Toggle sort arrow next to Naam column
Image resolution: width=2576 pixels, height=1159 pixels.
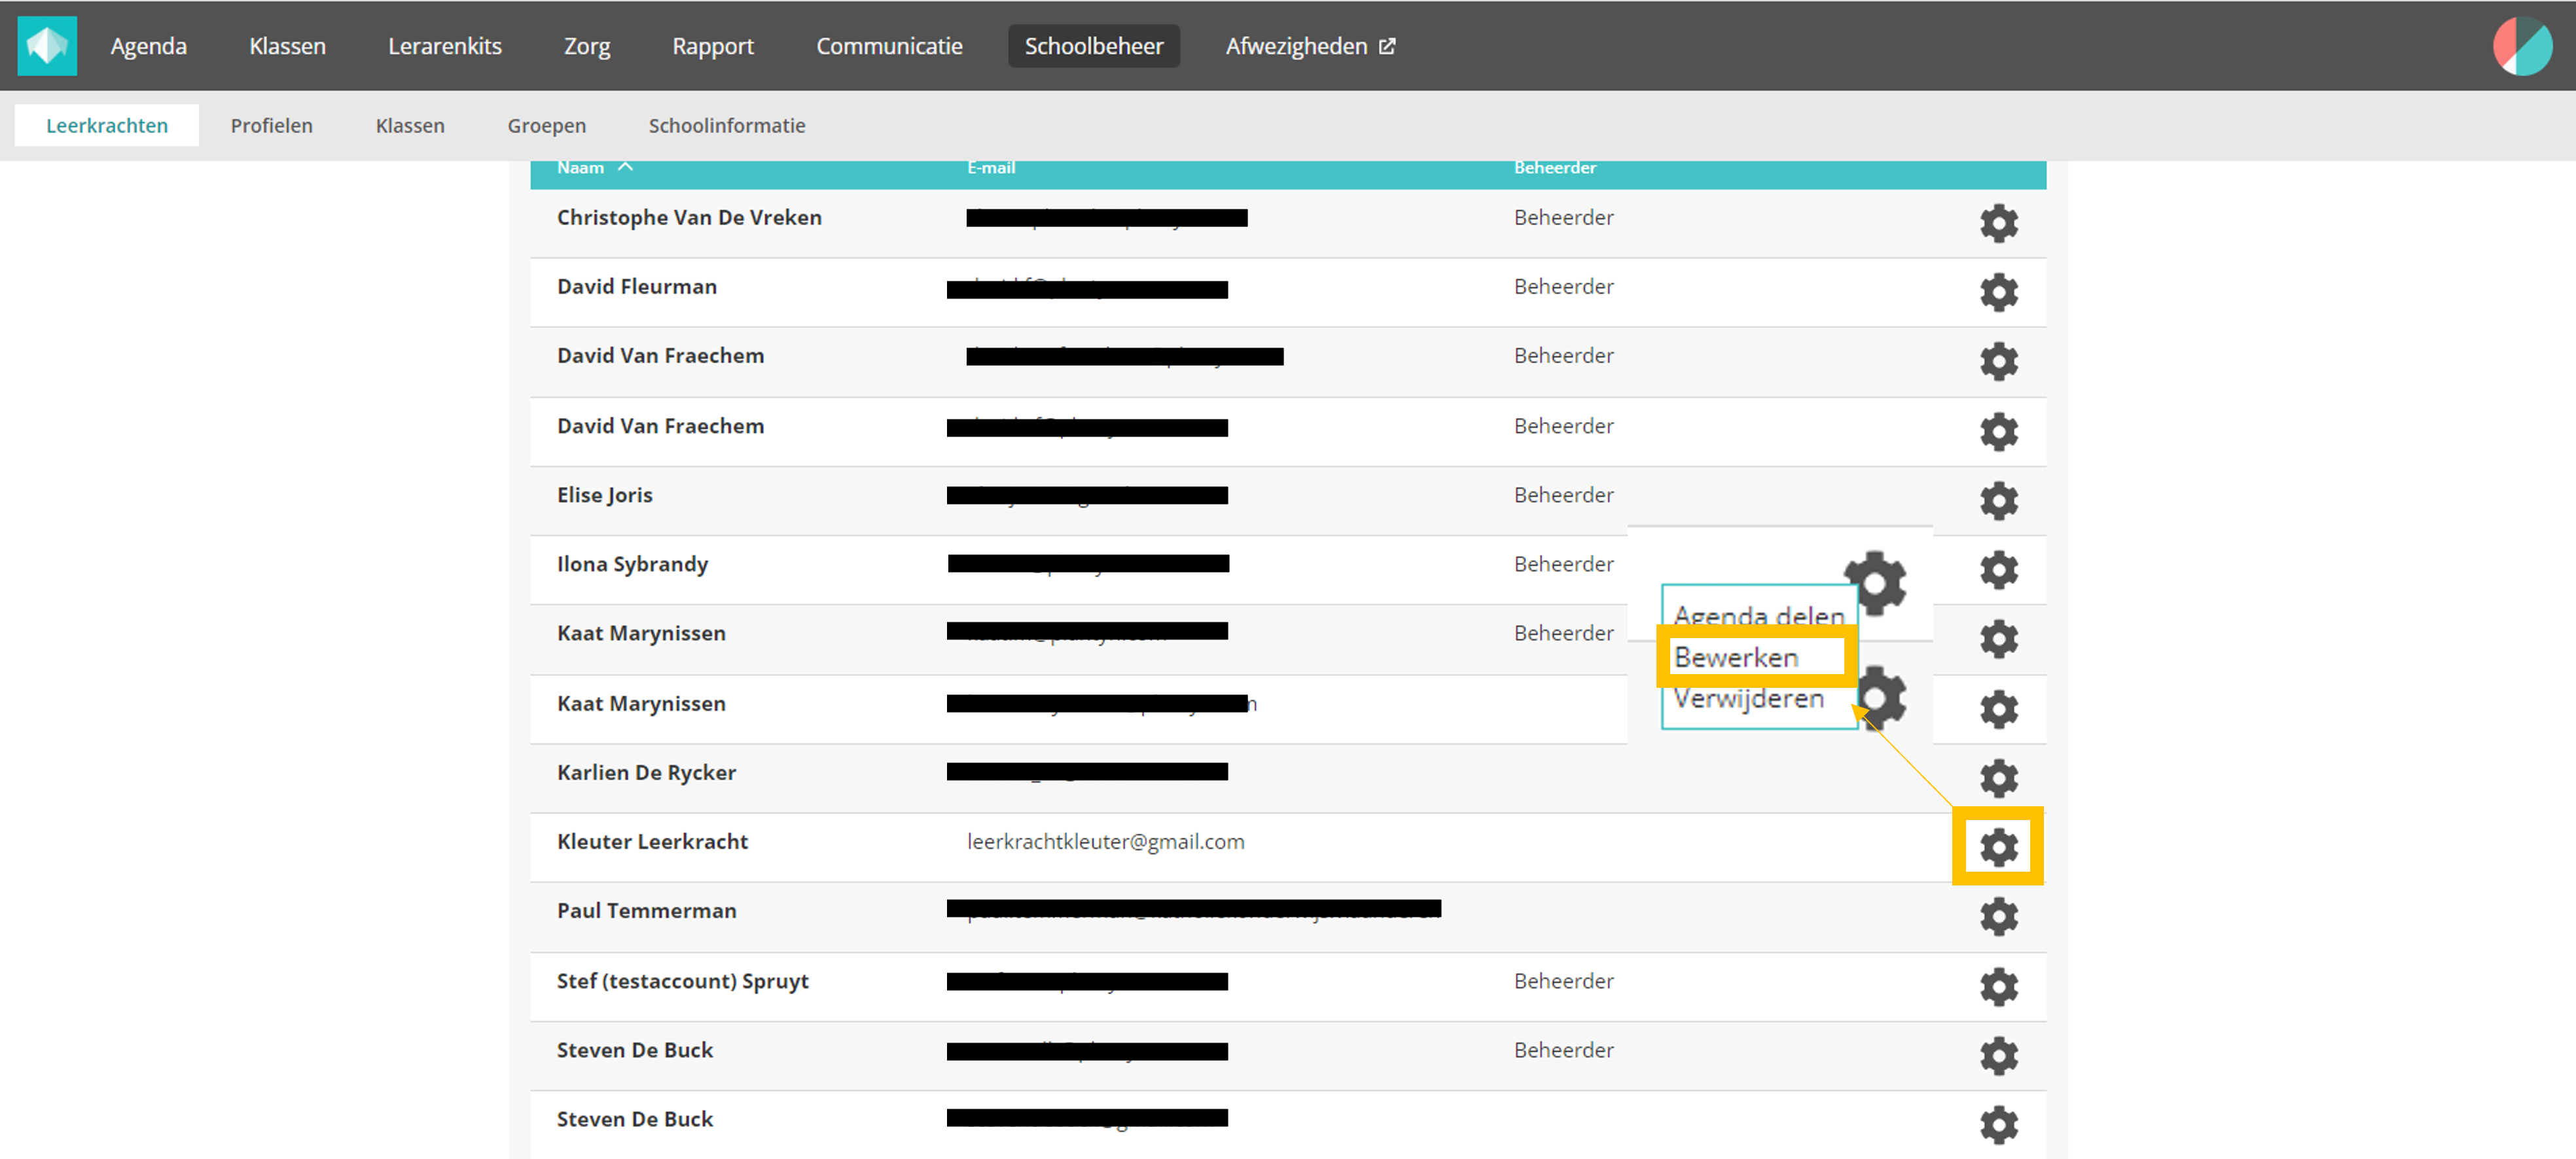click(625, 167)
